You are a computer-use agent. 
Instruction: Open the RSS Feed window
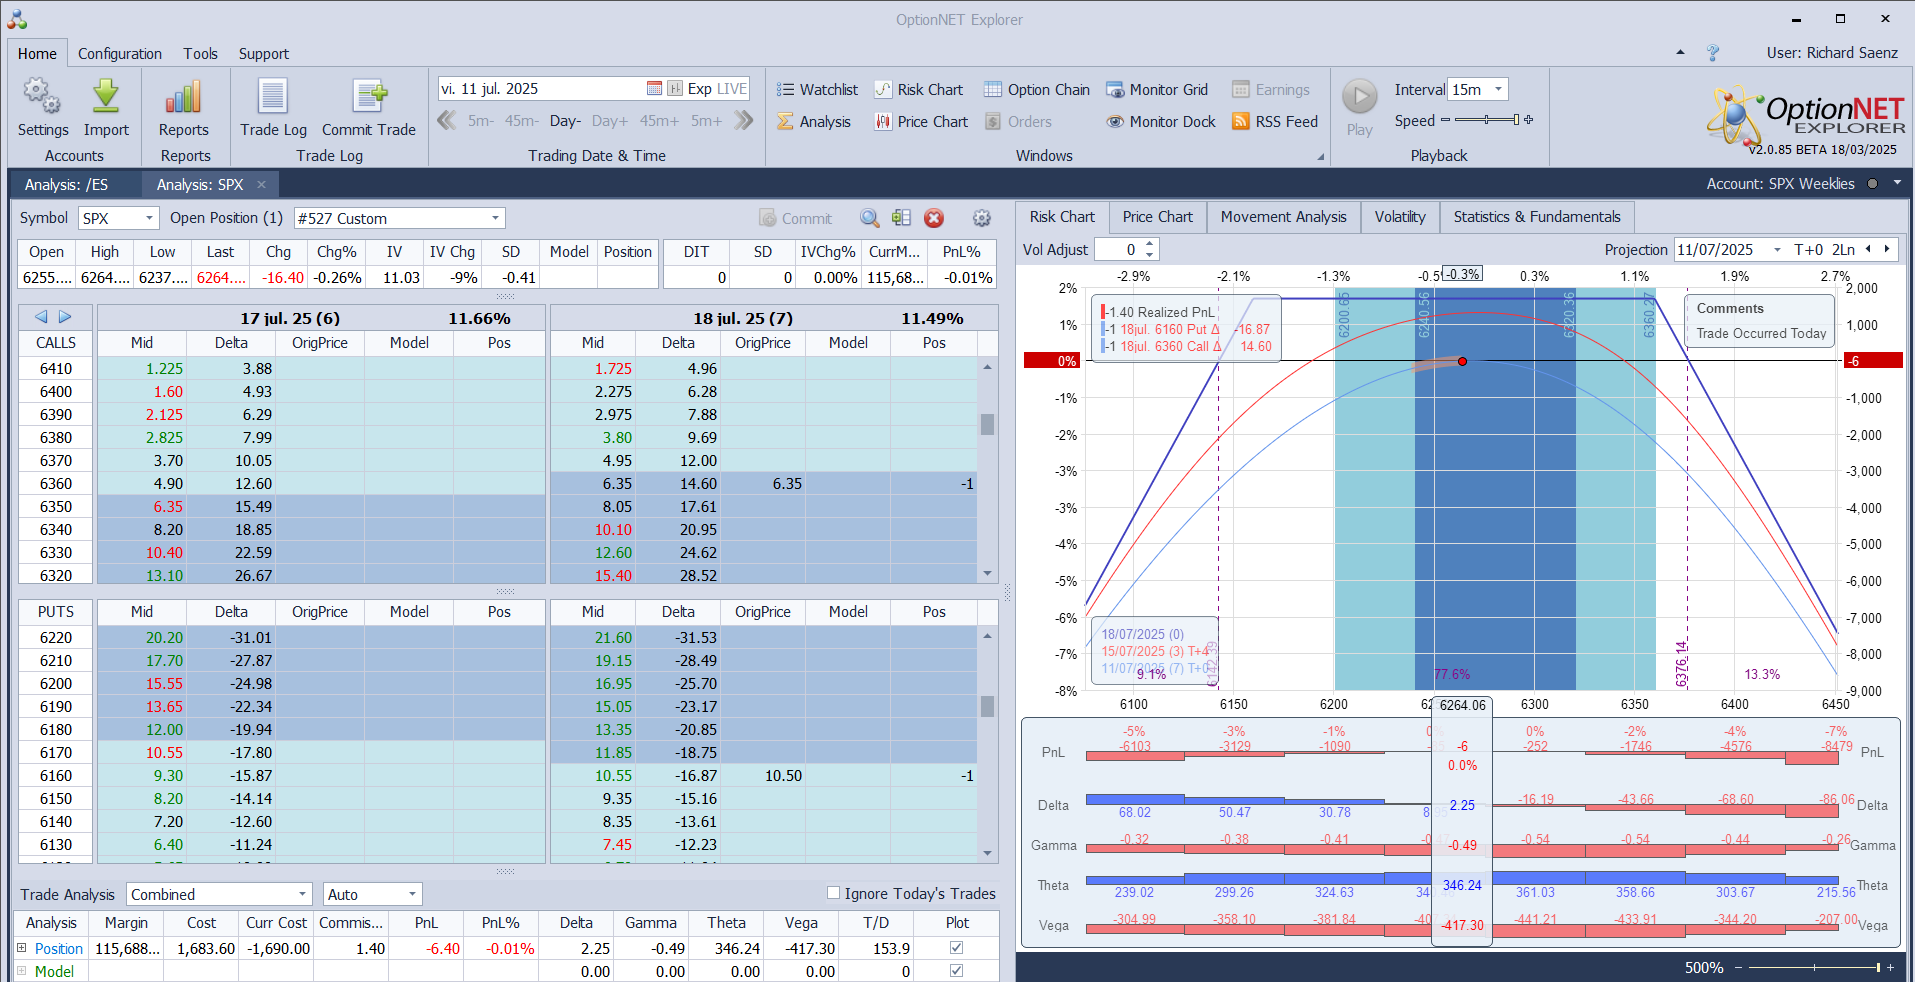pyautogui.click(x=1275, y=121)
